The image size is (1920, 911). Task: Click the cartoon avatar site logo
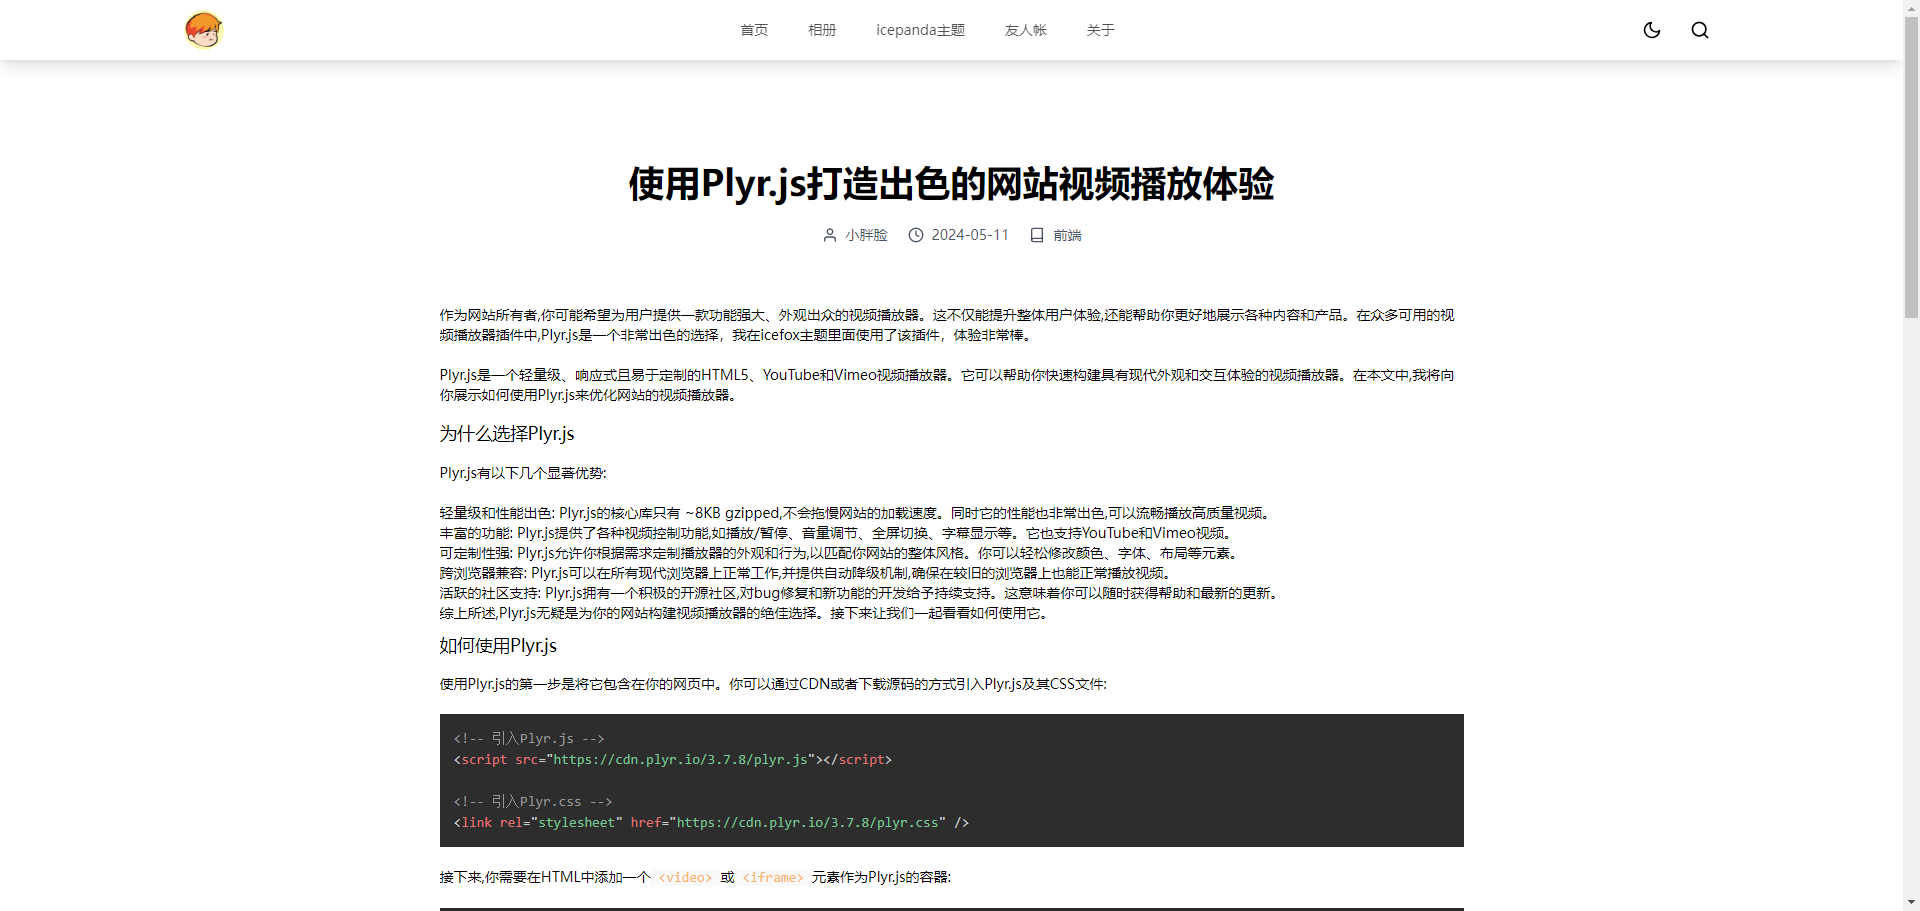[203, 30]
